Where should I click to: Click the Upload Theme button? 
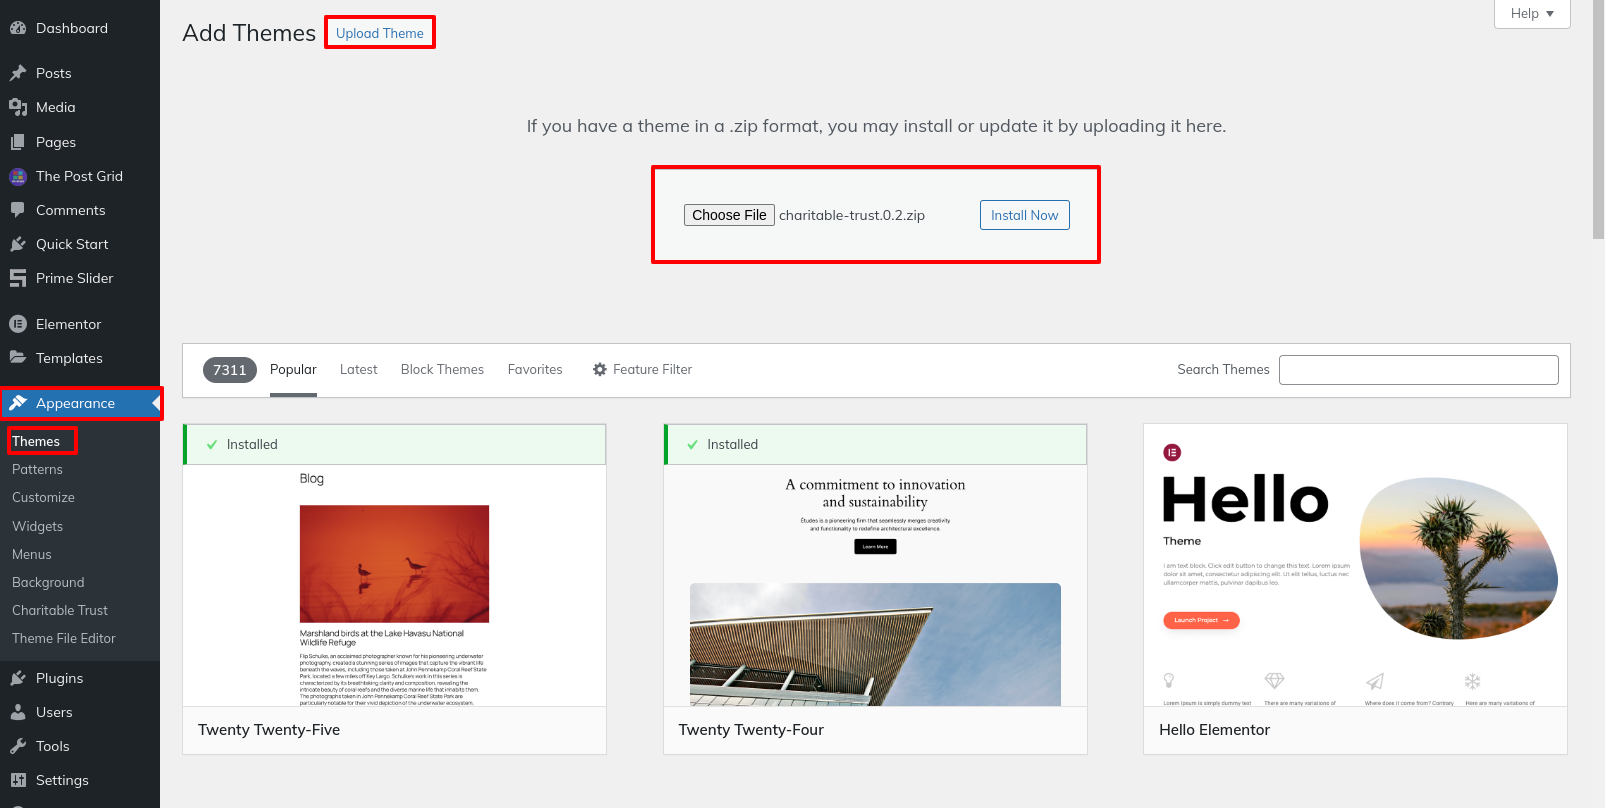380,33
